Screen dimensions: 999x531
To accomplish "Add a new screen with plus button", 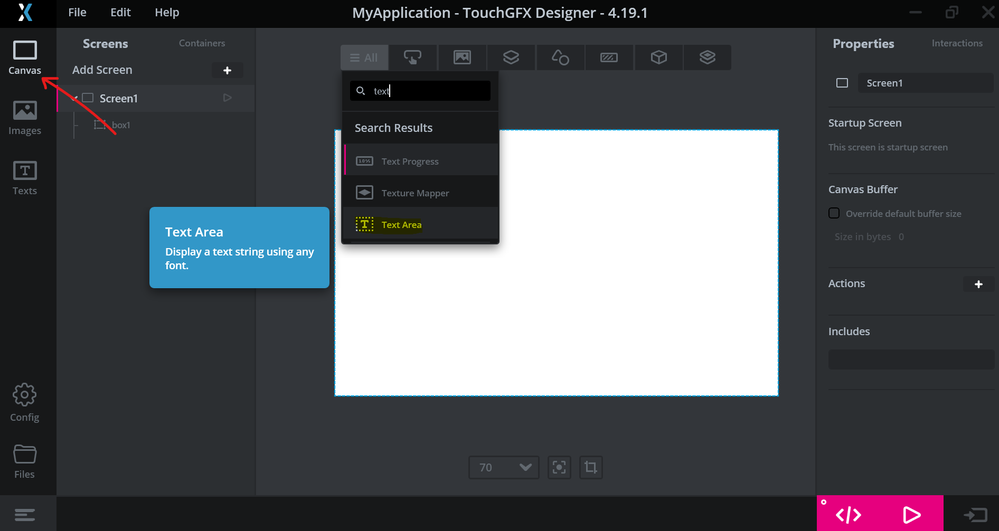I will click(227, 70).
